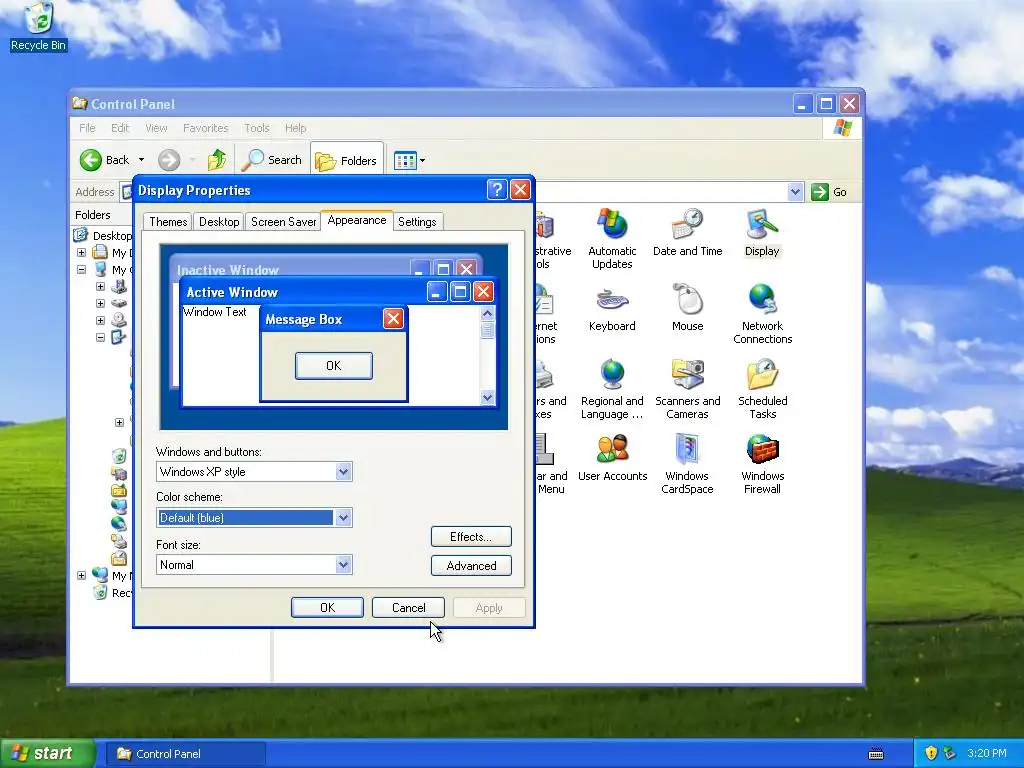This screenshot has width=1024, height=768.
Task: Open the Date and Time icon
Action: [x=688, y=232]
